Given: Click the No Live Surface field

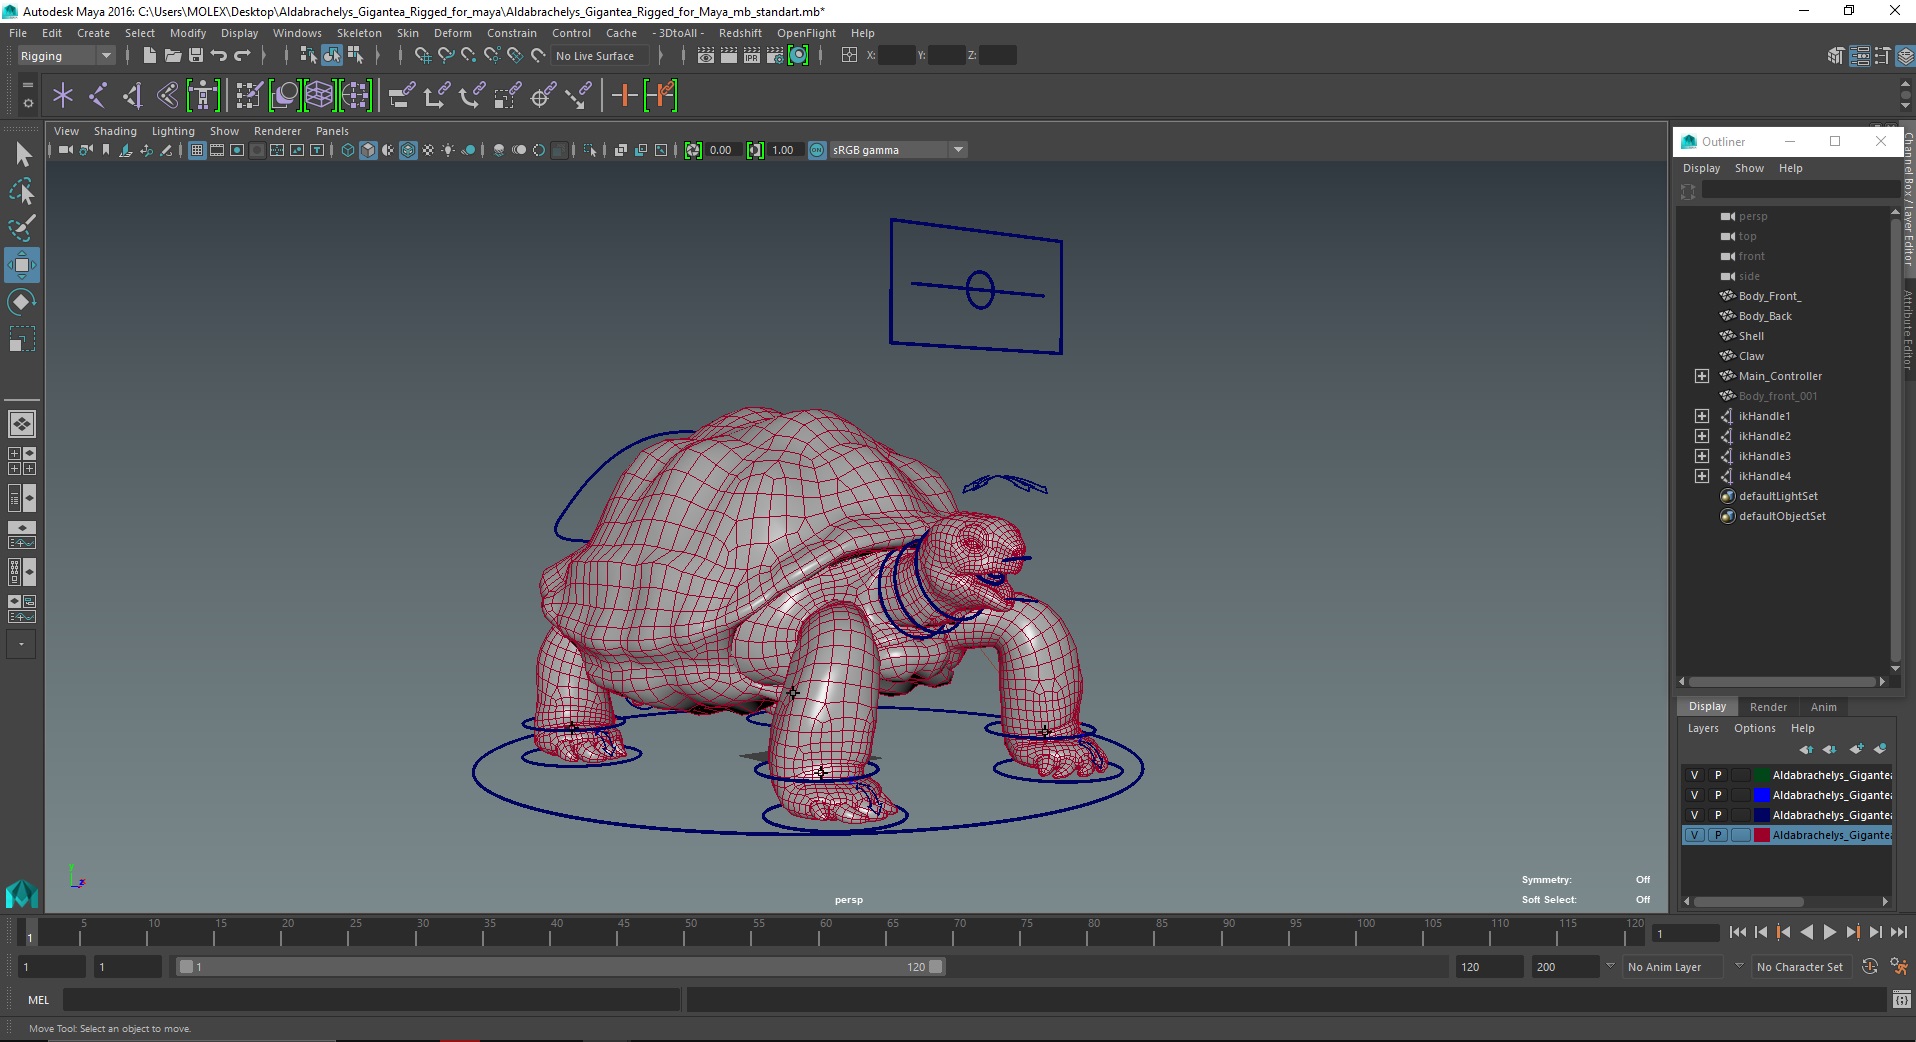Looking at the screenshot, I should [600, 56].
